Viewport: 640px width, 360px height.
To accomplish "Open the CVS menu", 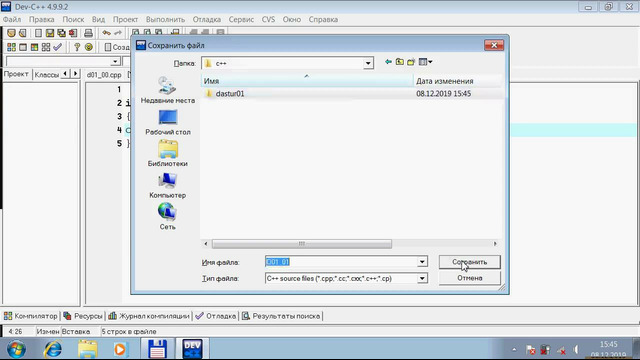I will click(x=268, y=19).
